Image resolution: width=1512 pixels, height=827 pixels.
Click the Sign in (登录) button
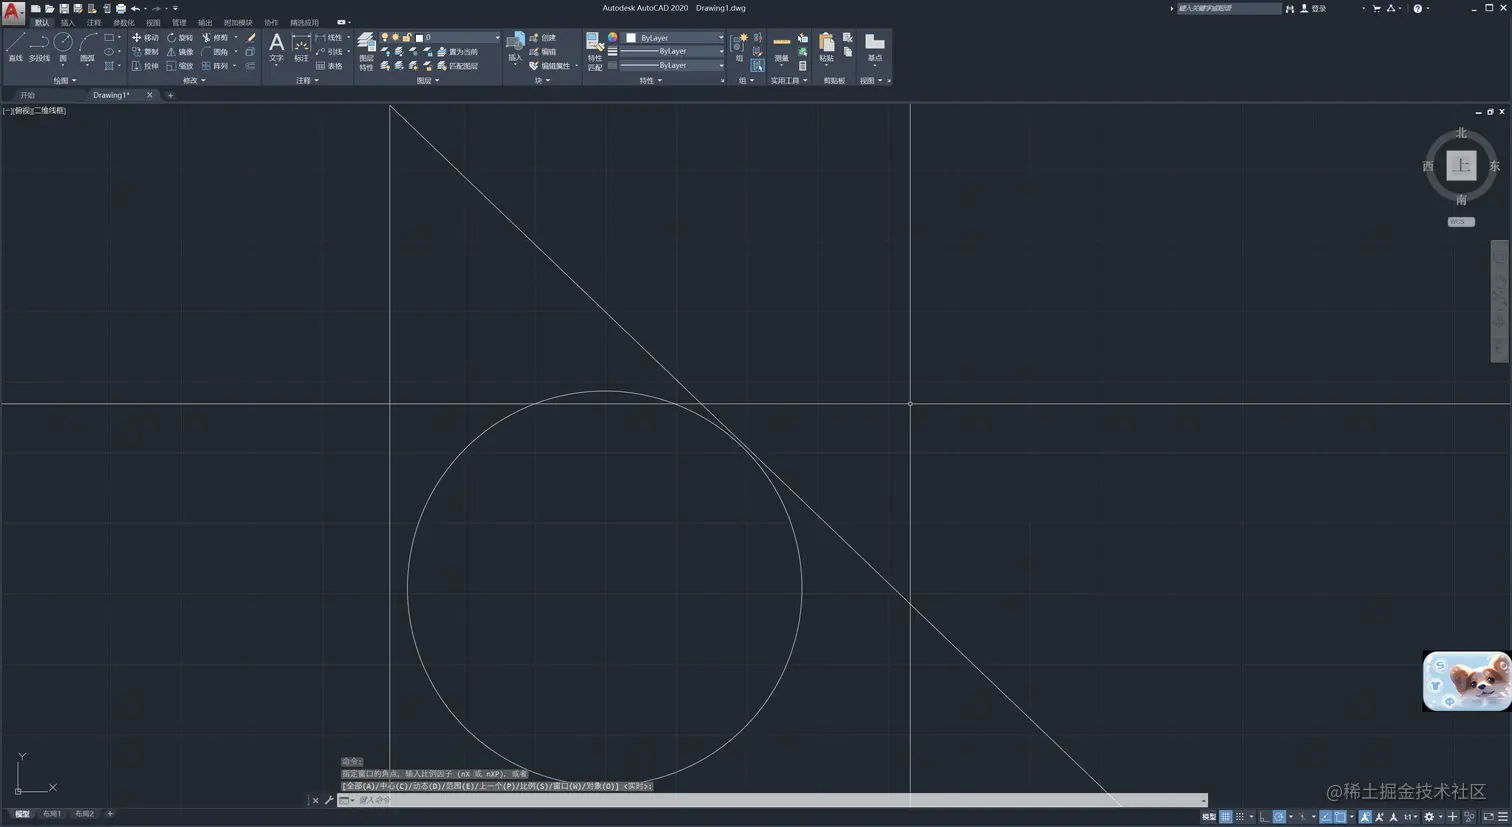(1313, 8)
